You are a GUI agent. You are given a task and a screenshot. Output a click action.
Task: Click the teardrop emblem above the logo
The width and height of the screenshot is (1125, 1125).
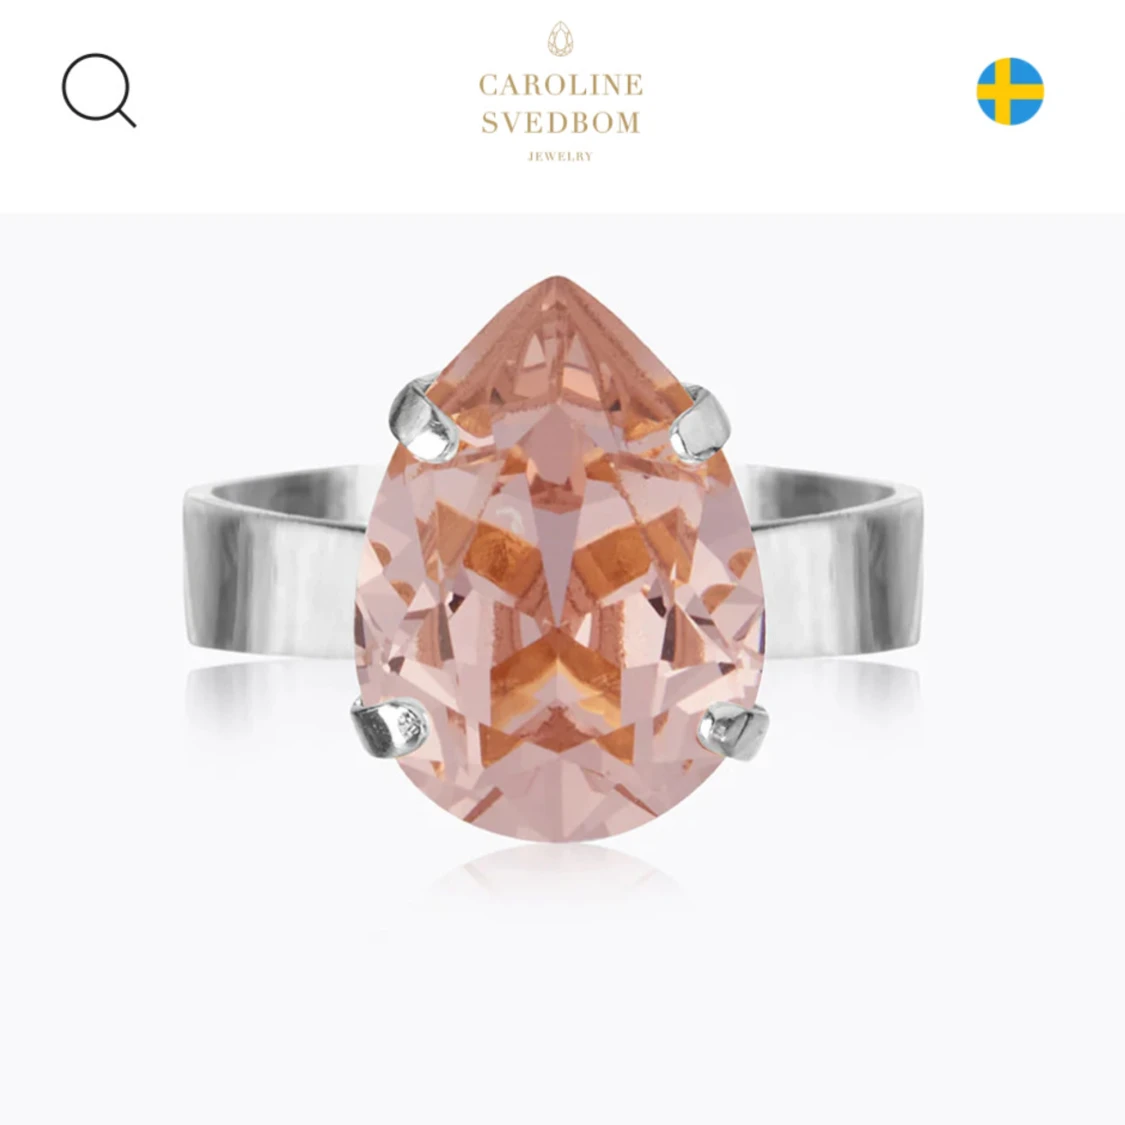(x=560, y=39)
